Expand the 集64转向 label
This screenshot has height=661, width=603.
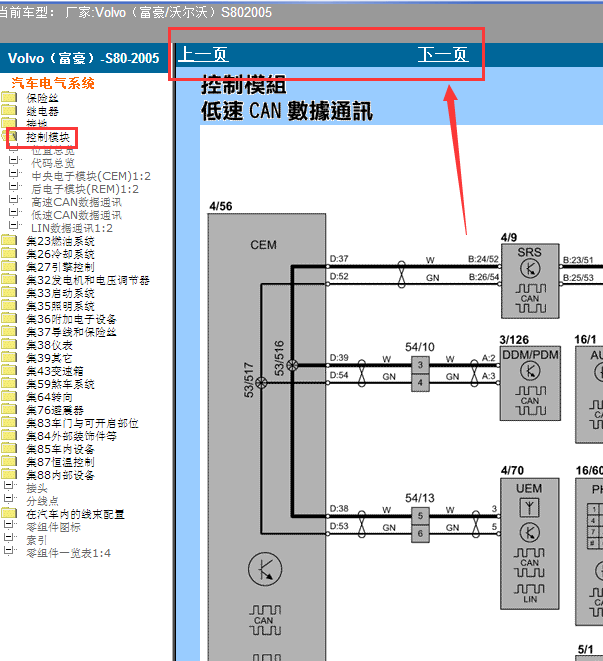coord(49,397)
